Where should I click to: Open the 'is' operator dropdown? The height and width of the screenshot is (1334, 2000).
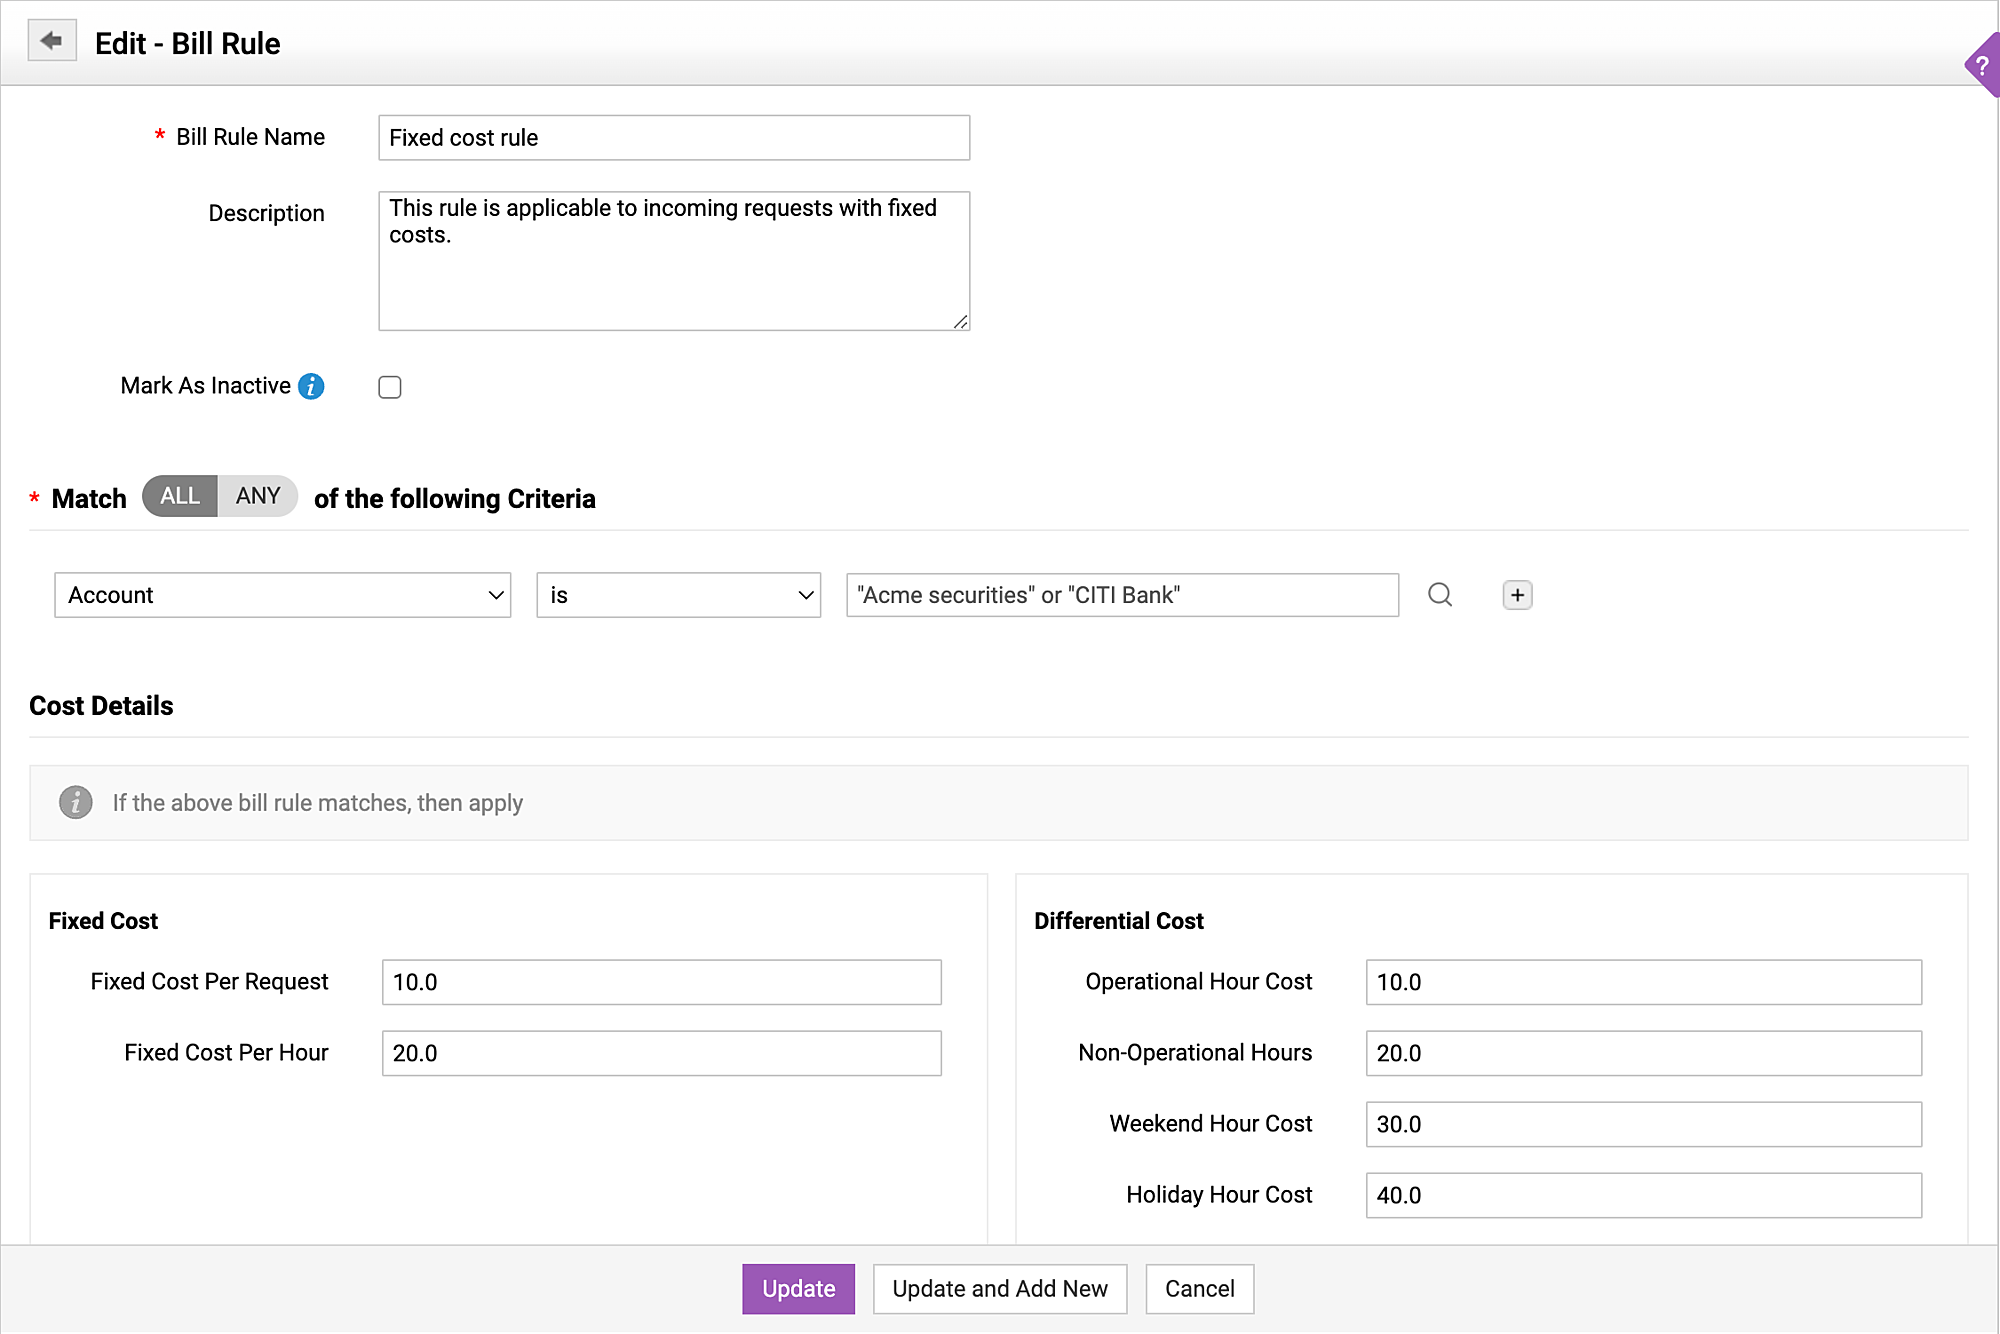(x=678, y=595)
